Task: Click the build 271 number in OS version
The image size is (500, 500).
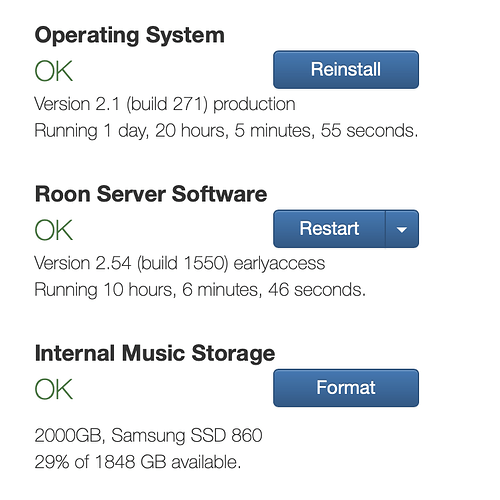Action: tap(167, 104)
